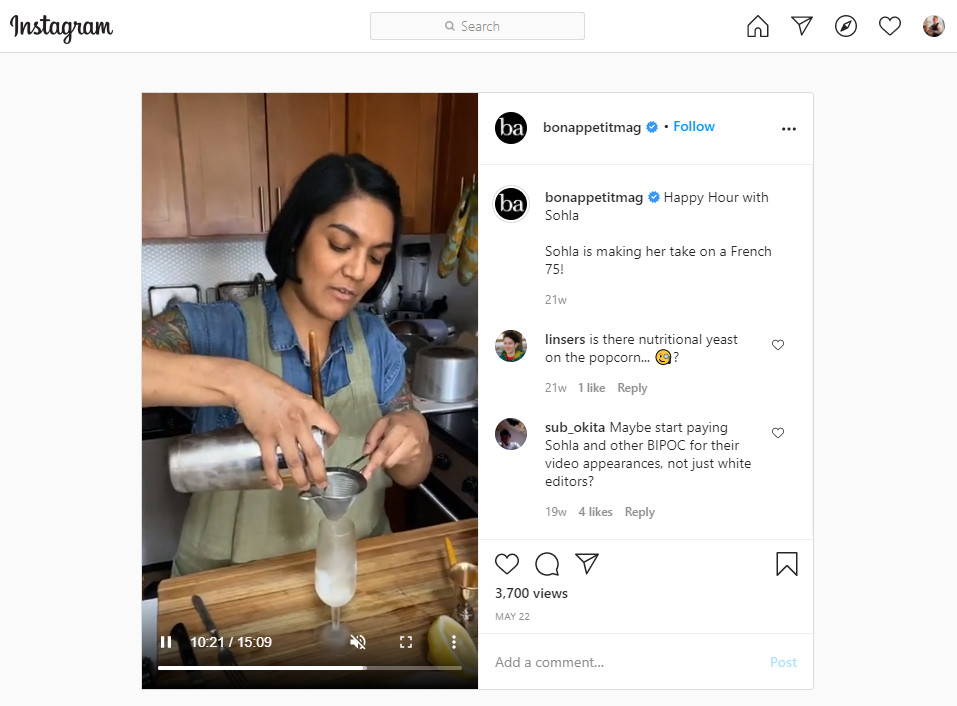Like the post with the heart icon
Viewport: 957px width, 706px height.
(x=507, y=564)
